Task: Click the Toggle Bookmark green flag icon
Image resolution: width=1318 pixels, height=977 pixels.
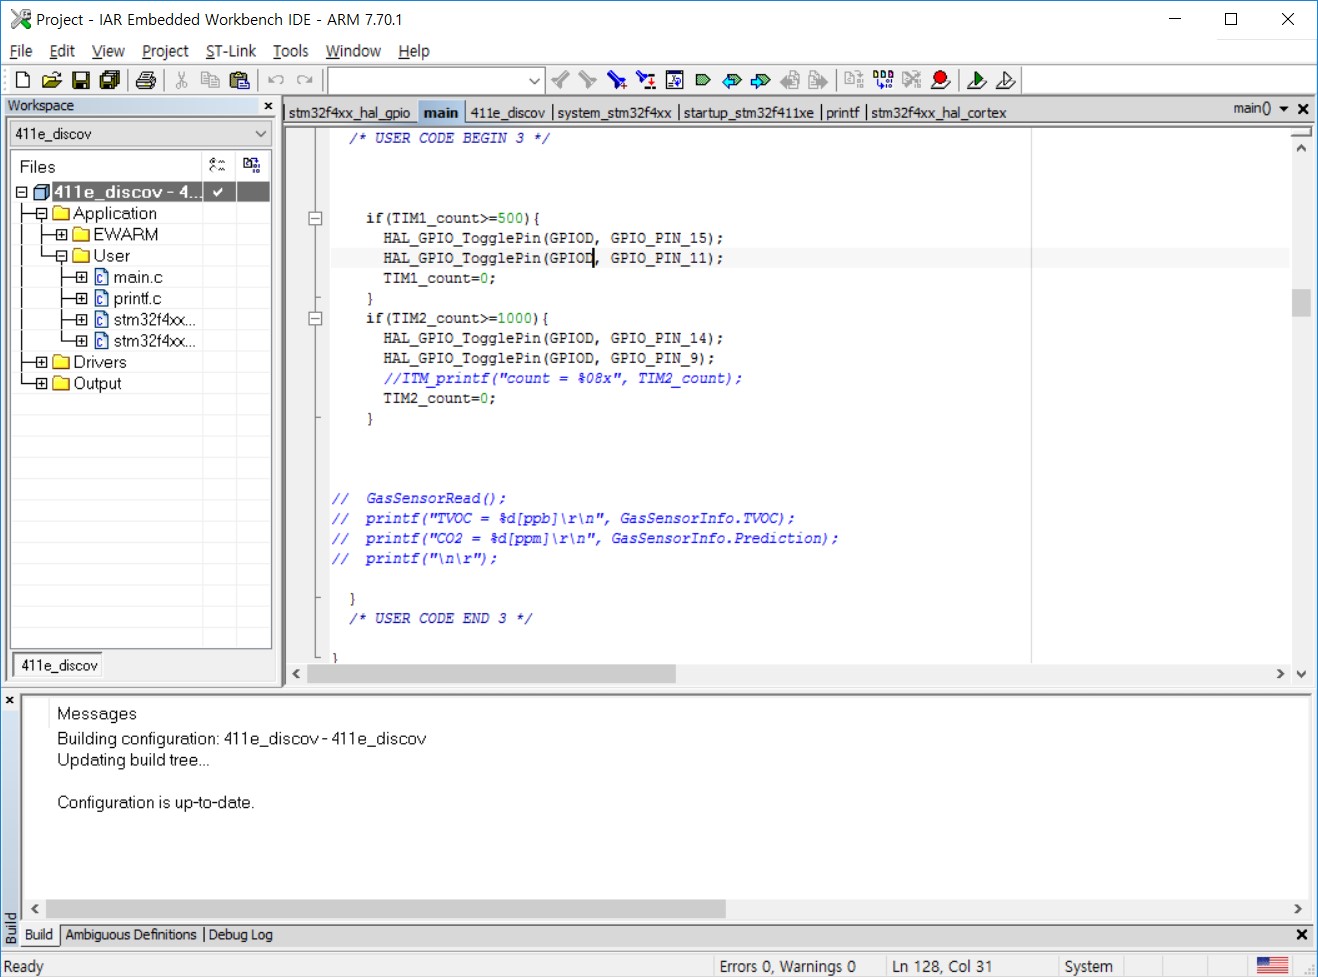Action: 703,80
